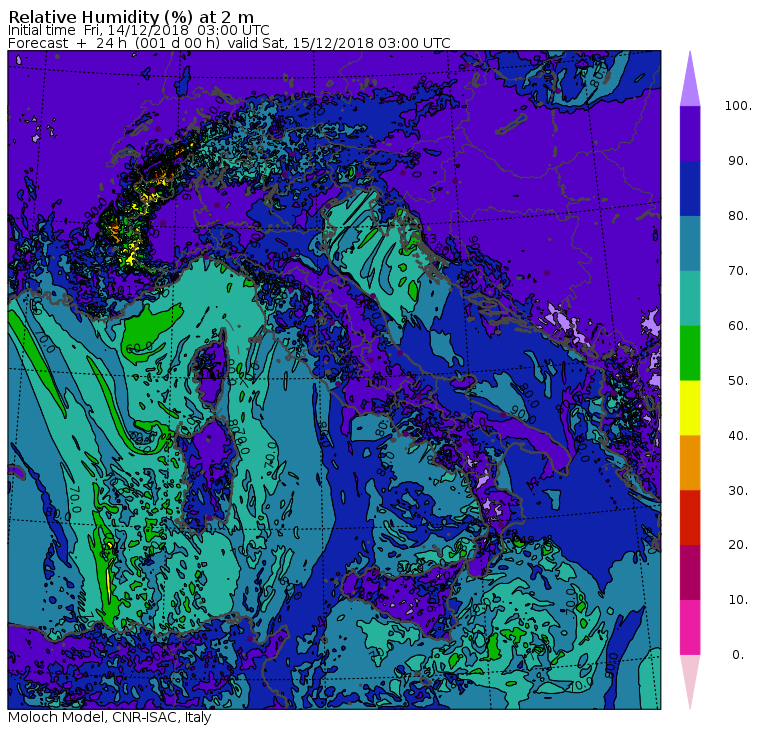
Task: Click the 0–10 pink colorbar segment
Action: click(690, 628)
